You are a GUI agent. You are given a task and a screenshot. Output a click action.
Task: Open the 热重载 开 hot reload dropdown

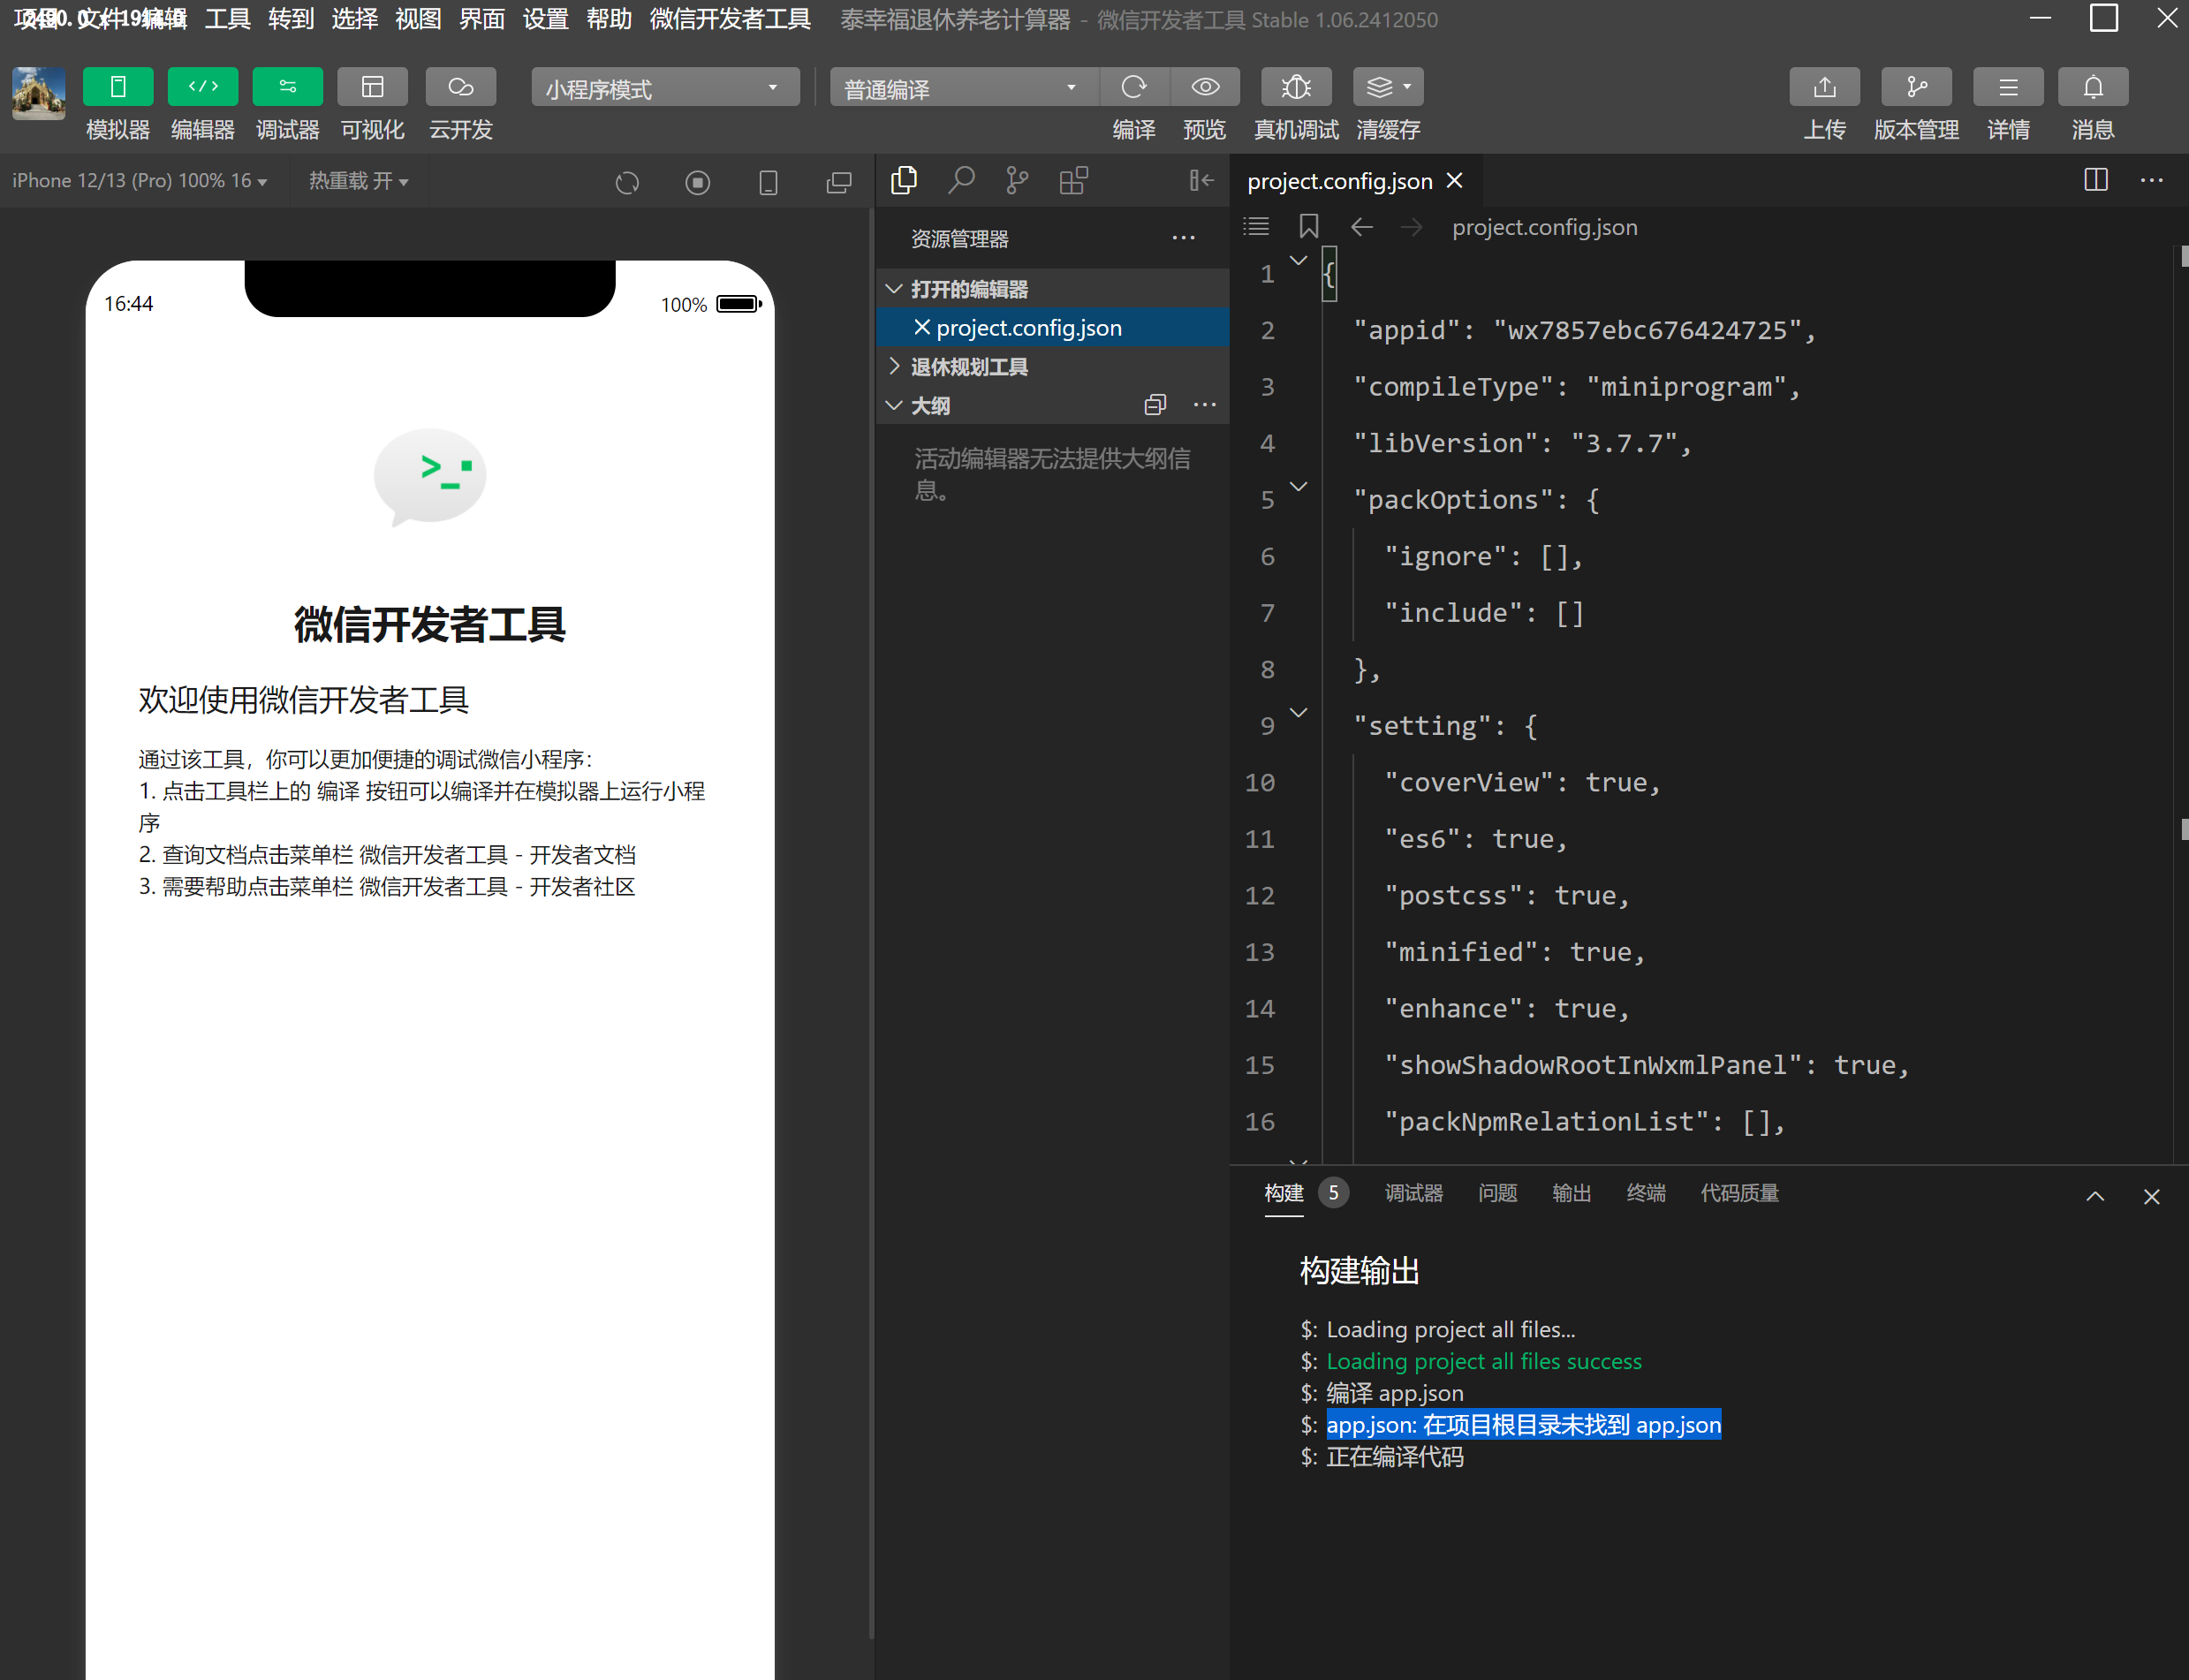pos(358,181)
